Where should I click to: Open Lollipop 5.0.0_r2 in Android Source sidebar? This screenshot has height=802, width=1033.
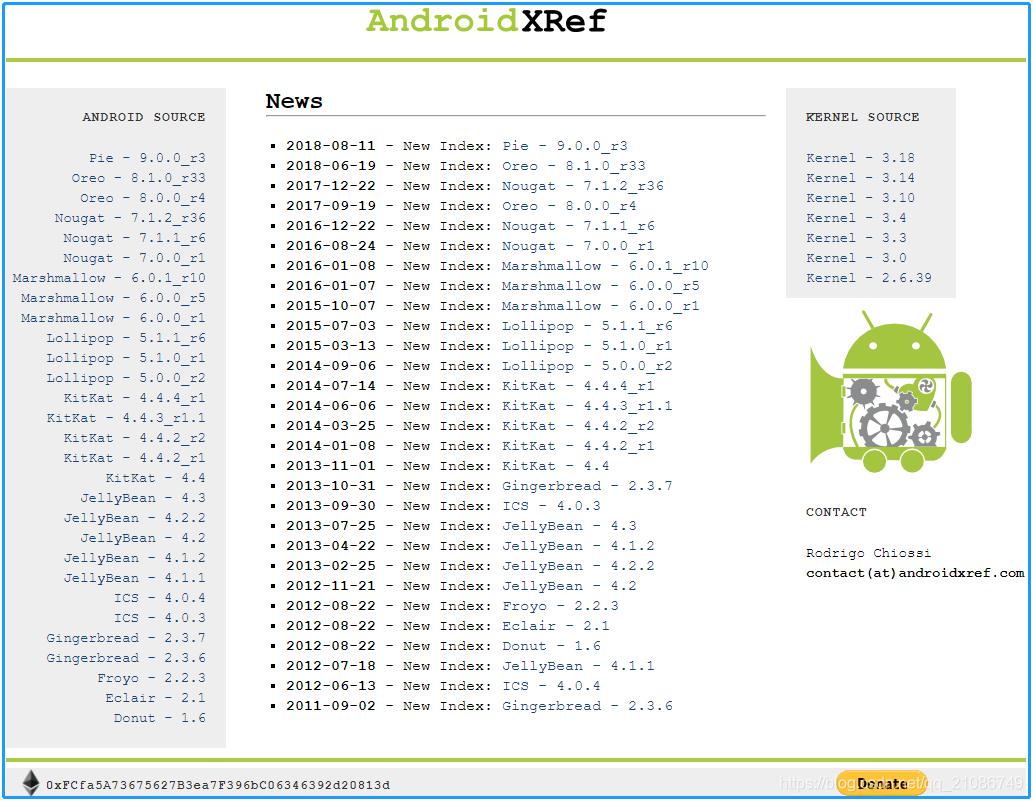126,378
